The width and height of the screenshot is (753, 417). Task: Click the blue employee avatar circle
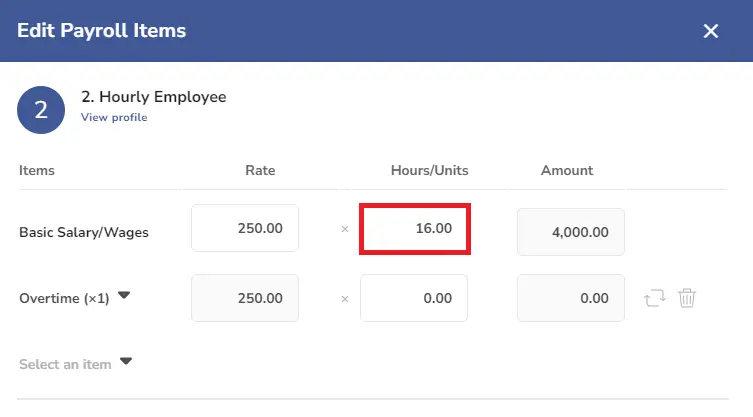pyautogui.click(x=41, y=110)
